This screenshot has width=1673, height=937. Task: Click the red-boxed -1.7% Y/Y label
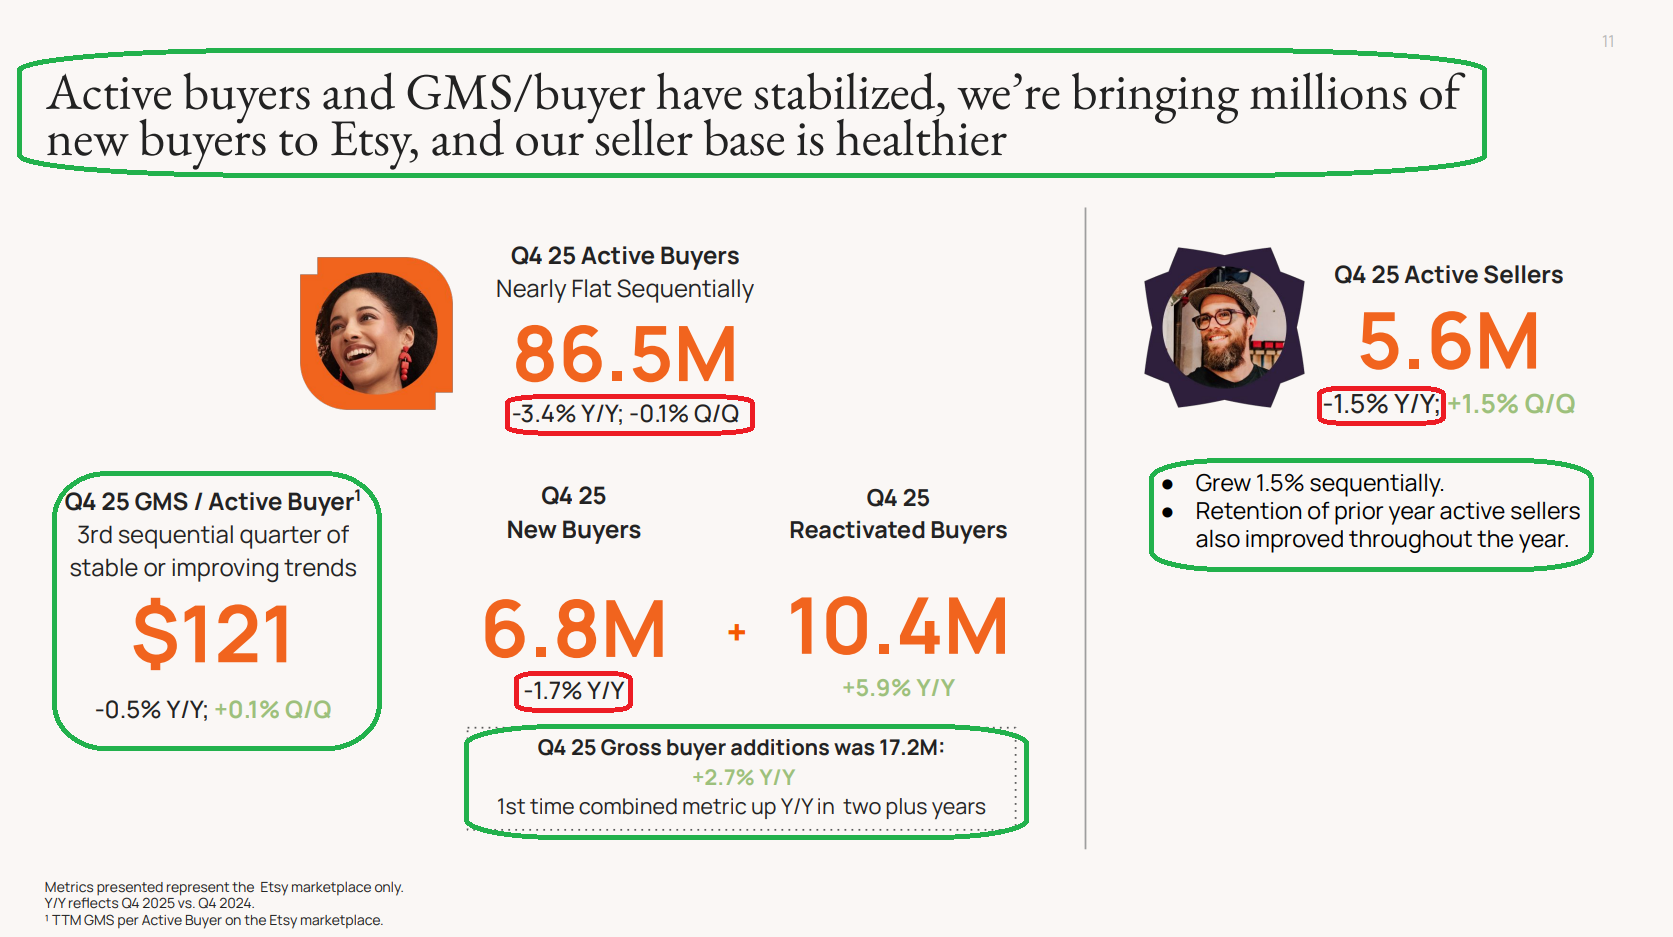(x=573, y=691)
